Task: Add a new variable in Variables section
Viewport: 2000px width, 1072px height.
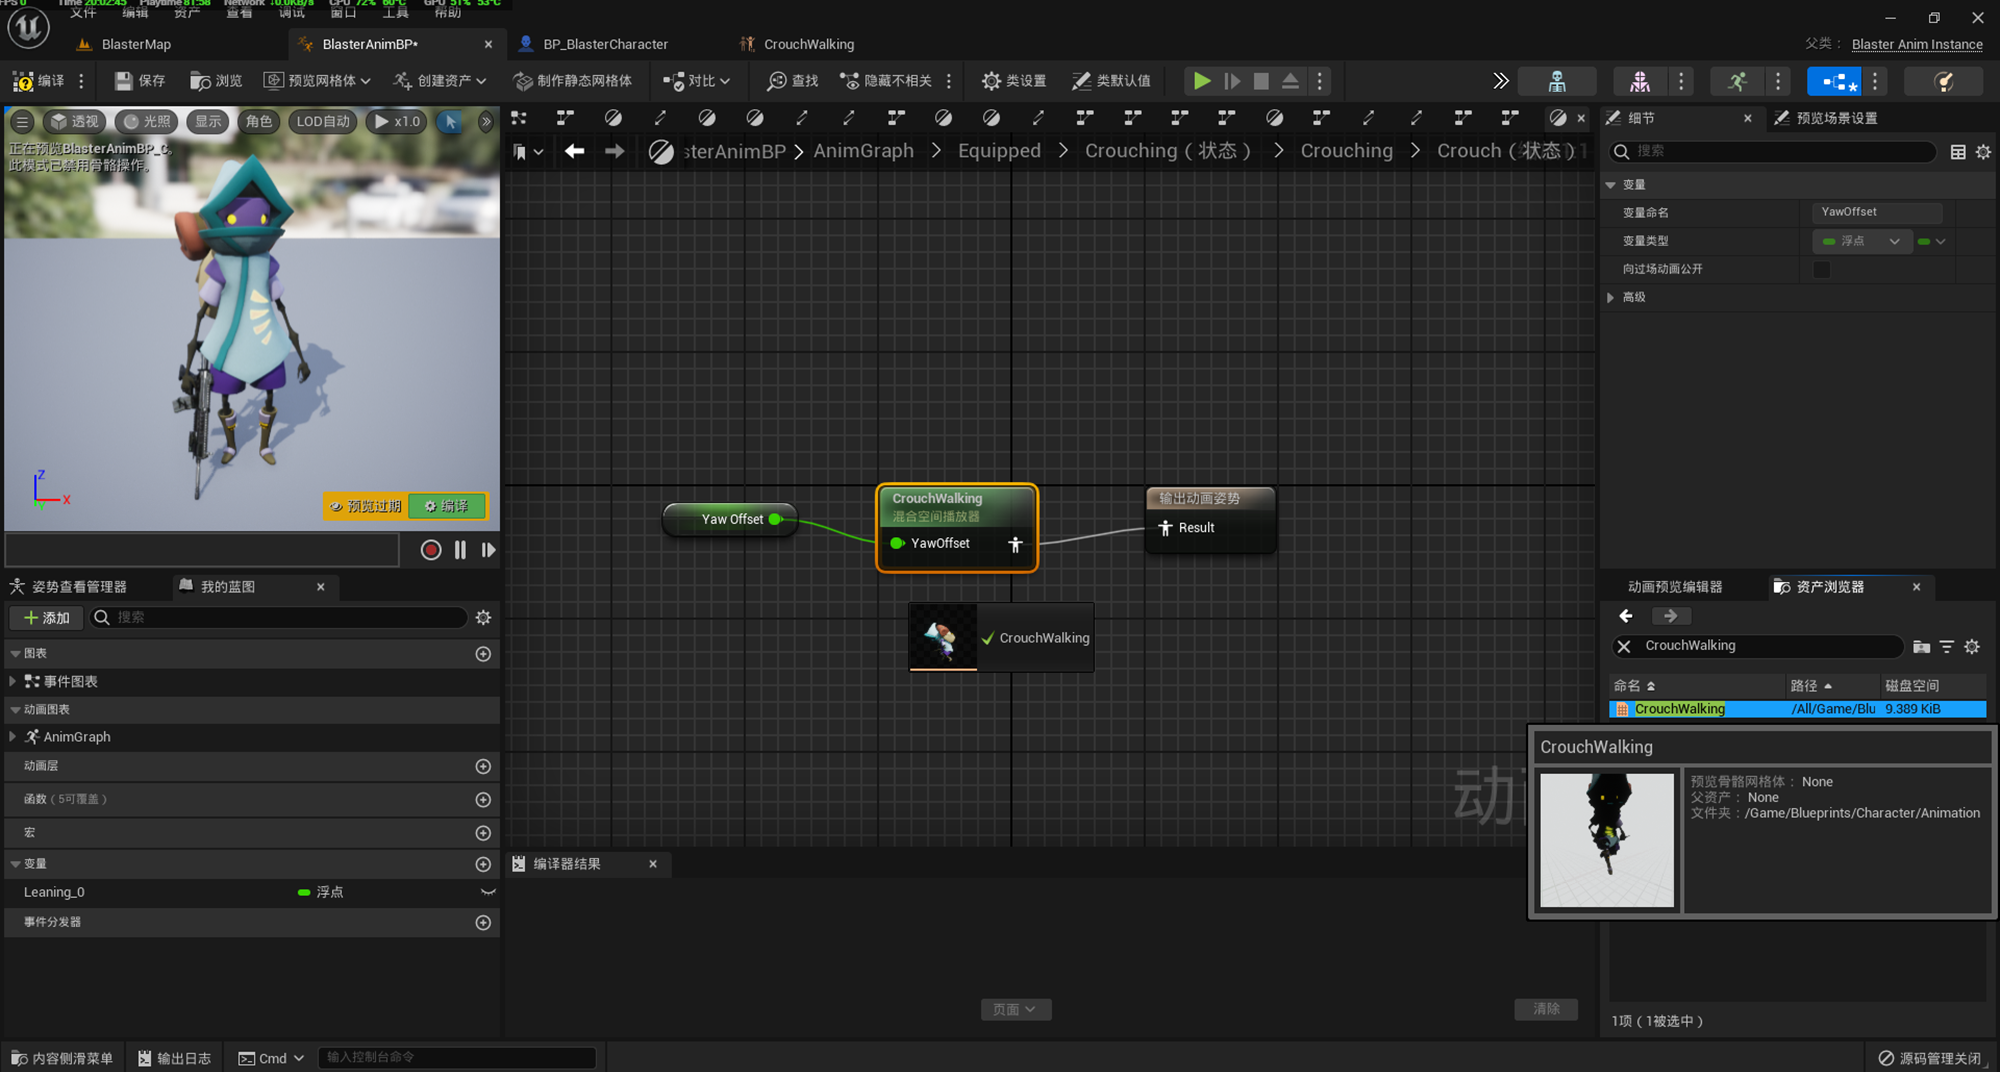Action: point(483,864)
